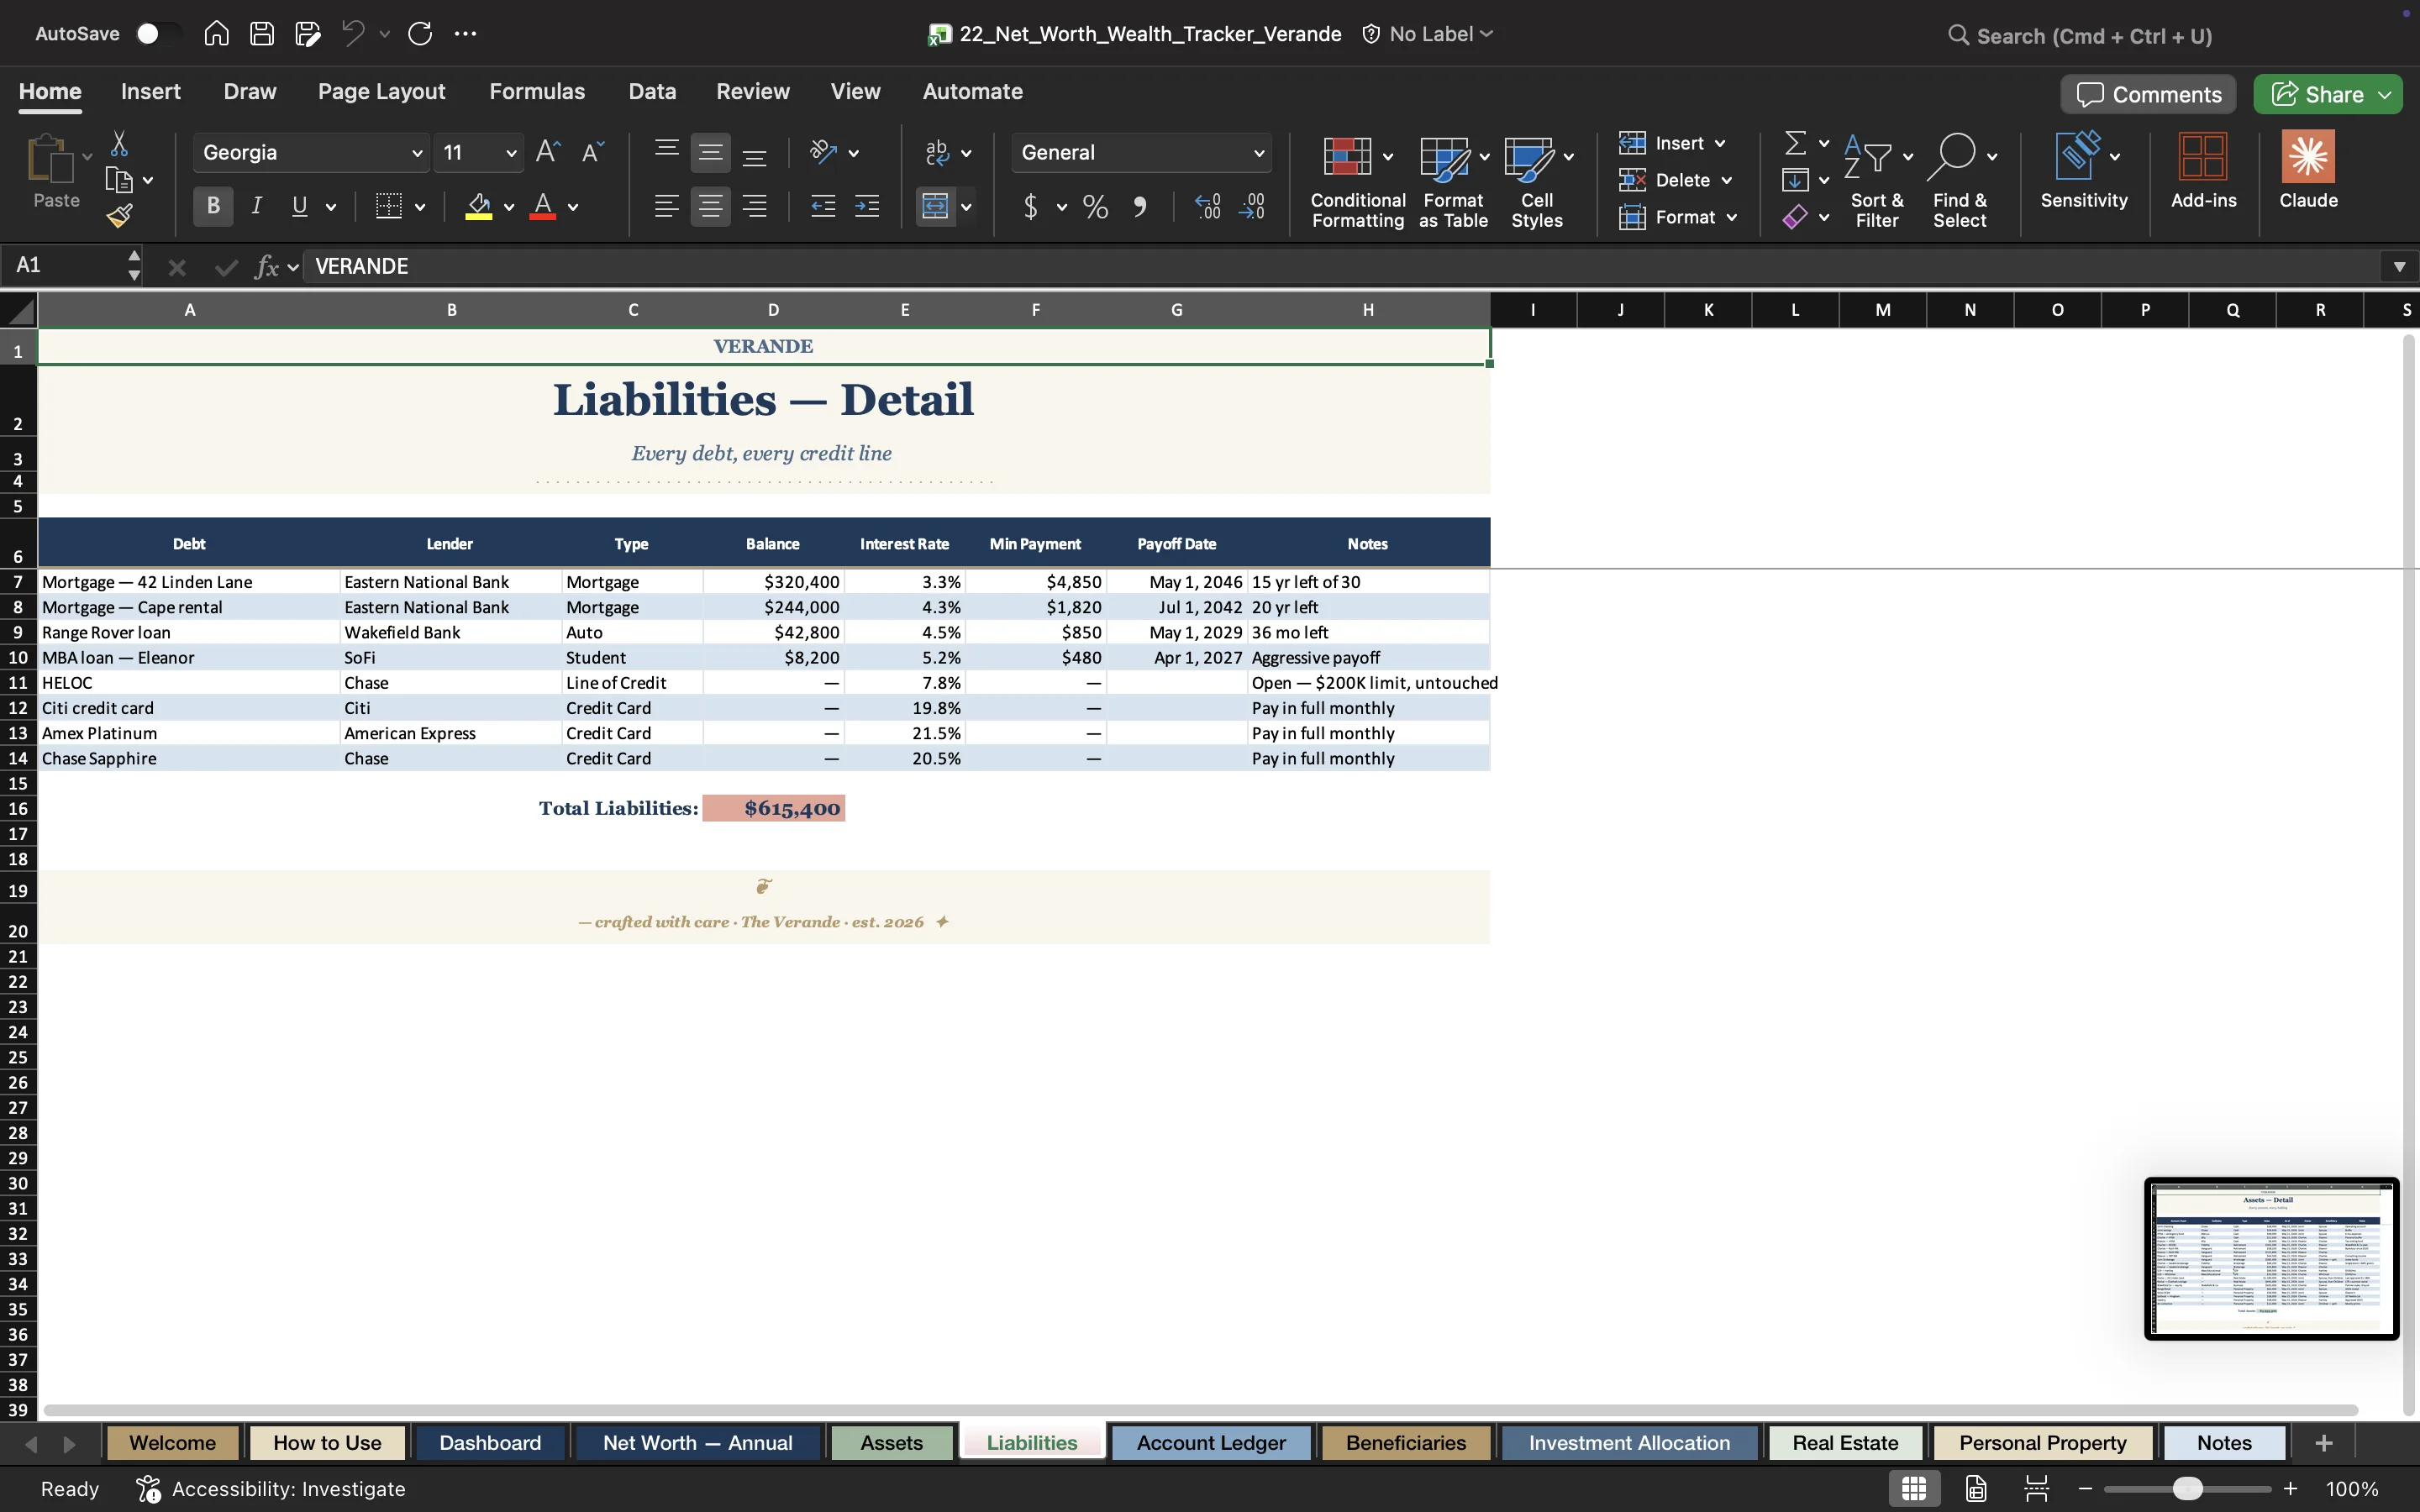This screenshot has height=1512, width=2420.
Task: Click the Redo arrow icon
Action: point(420,34)
